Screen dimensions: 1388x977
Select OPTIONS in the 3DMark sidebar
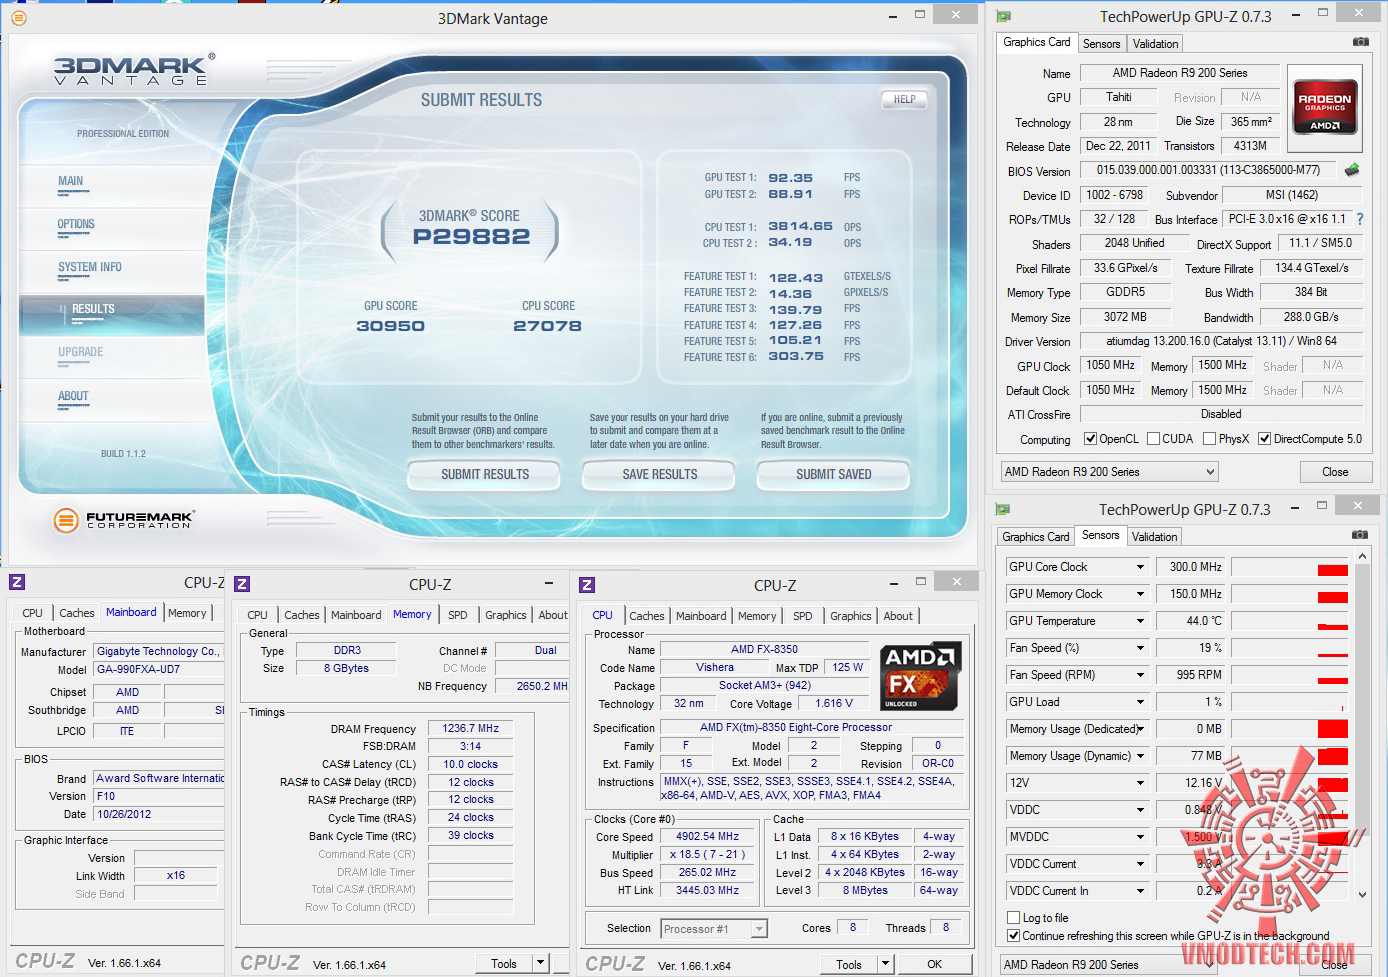[x=76, y=224]
